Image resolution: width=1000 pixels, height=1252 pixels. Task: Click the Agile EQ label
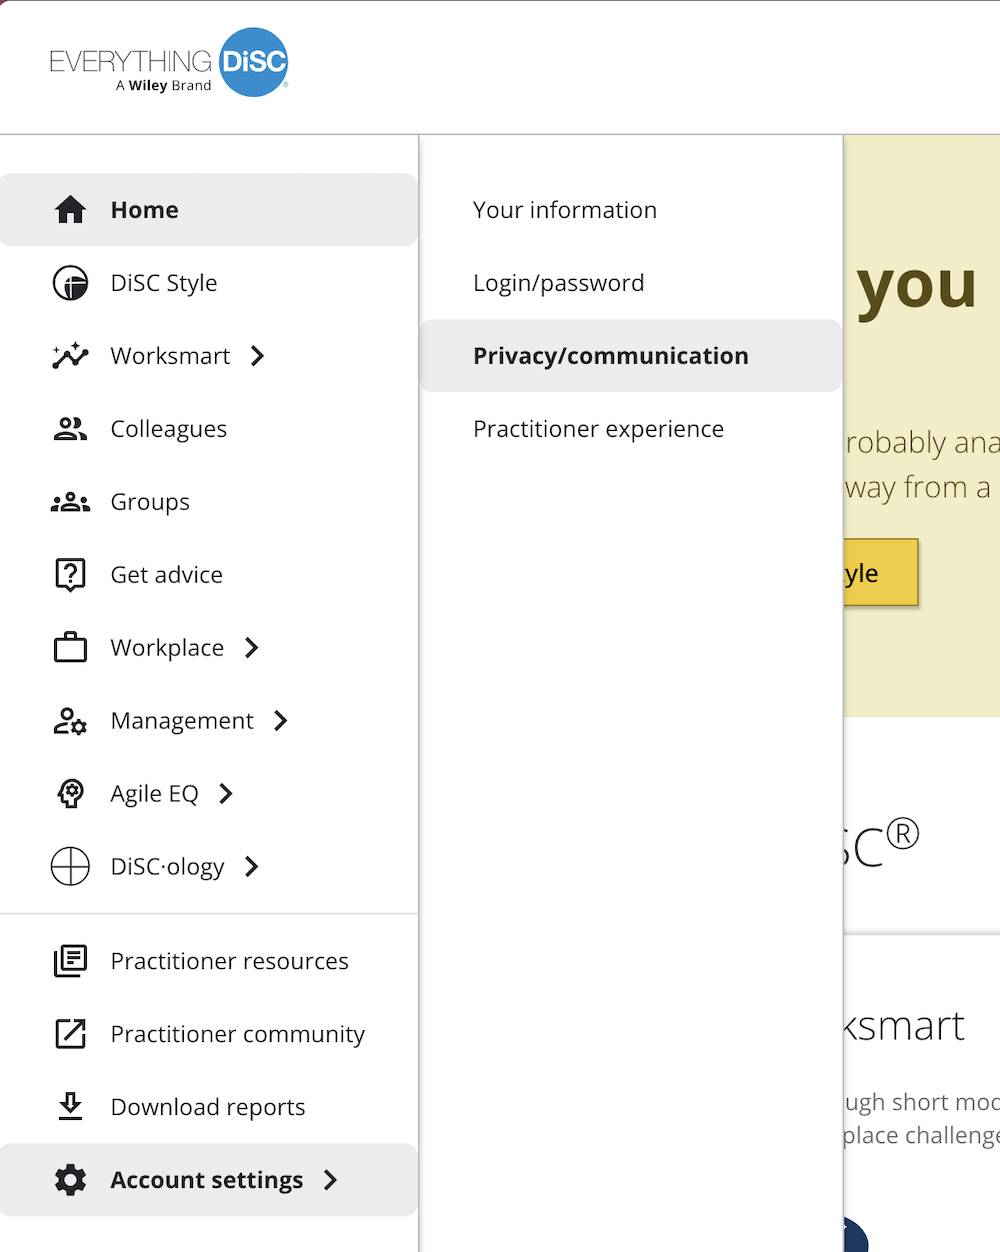(x=155, y=794)
